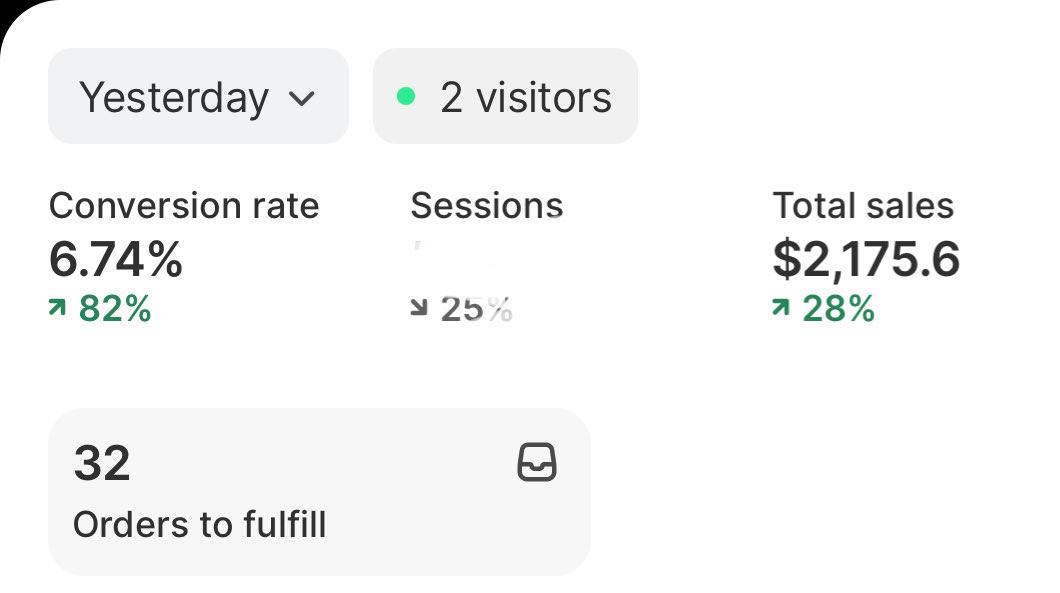Viewport: 1060px width, 593px height.
Task: Click the 82% conversion change figure
Action: point(115,309)
